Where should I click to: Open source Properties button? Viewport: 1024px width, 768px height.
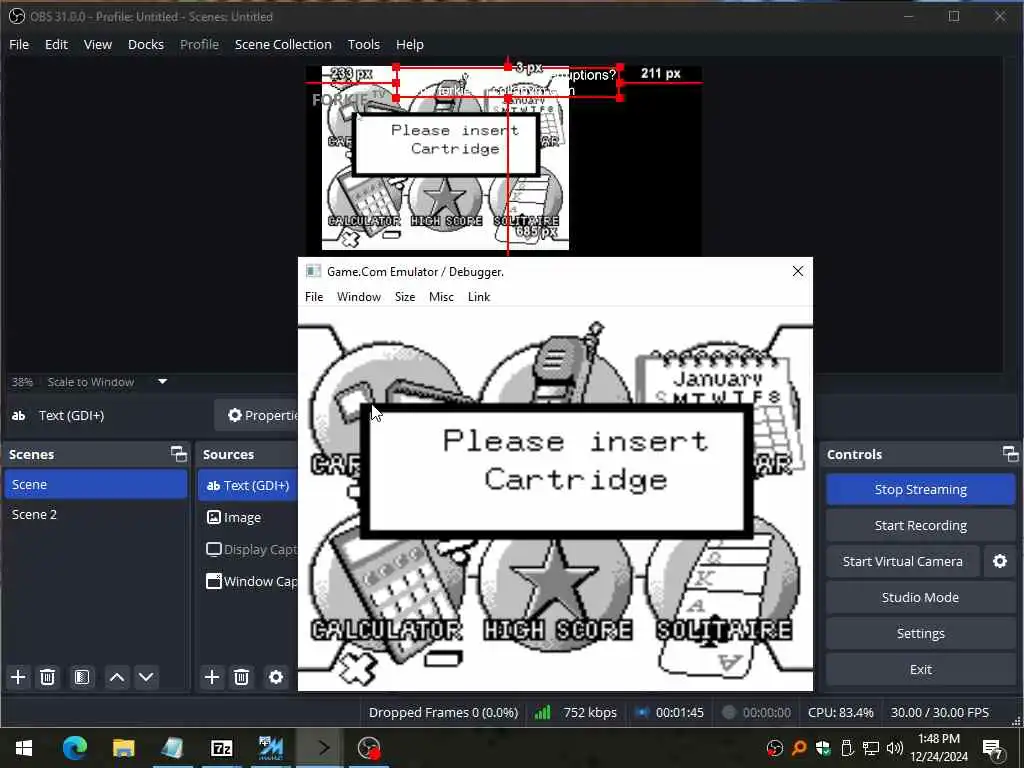click(x=257, y=415)
